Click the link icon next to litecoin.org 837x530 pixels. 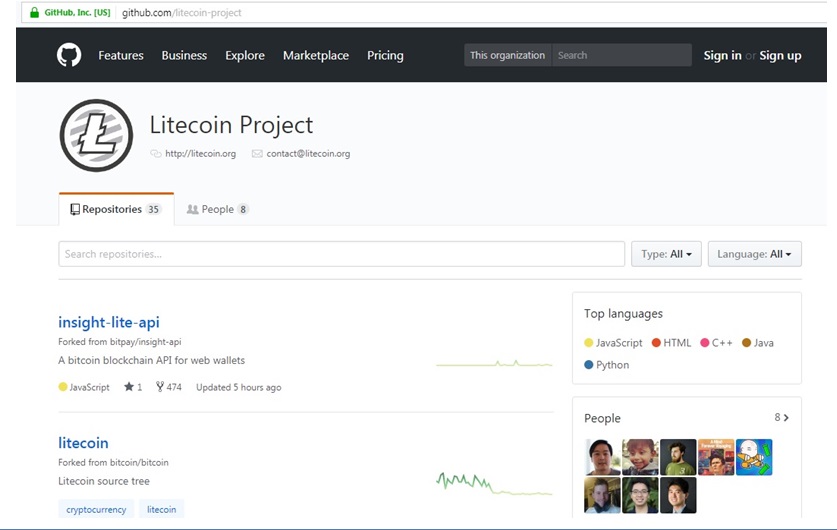pos(156,154)
